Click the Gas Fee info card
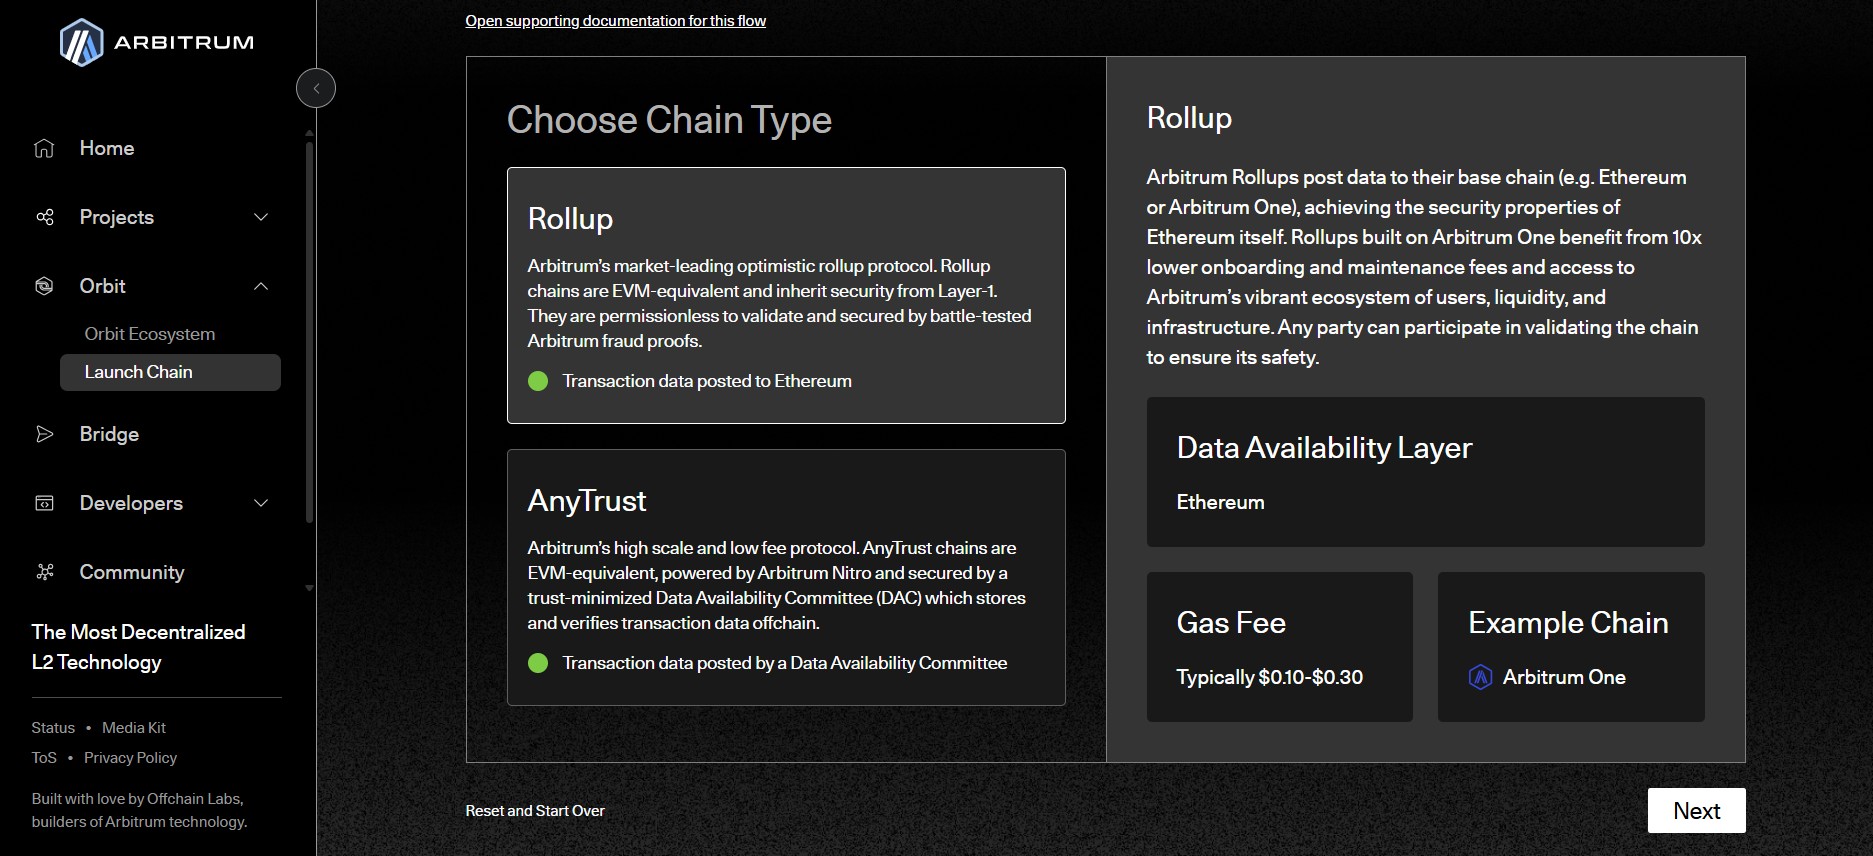1873x856 pixels. (1279, 647)
